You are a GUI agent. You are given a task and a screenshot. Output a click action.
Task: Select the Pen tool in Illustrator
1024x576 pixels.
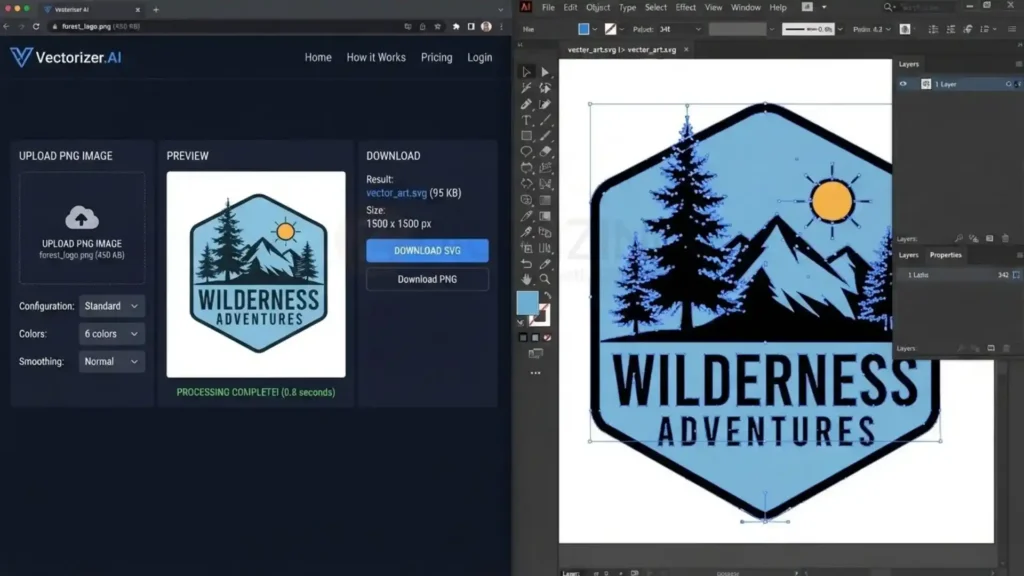(x=526, y=104)
